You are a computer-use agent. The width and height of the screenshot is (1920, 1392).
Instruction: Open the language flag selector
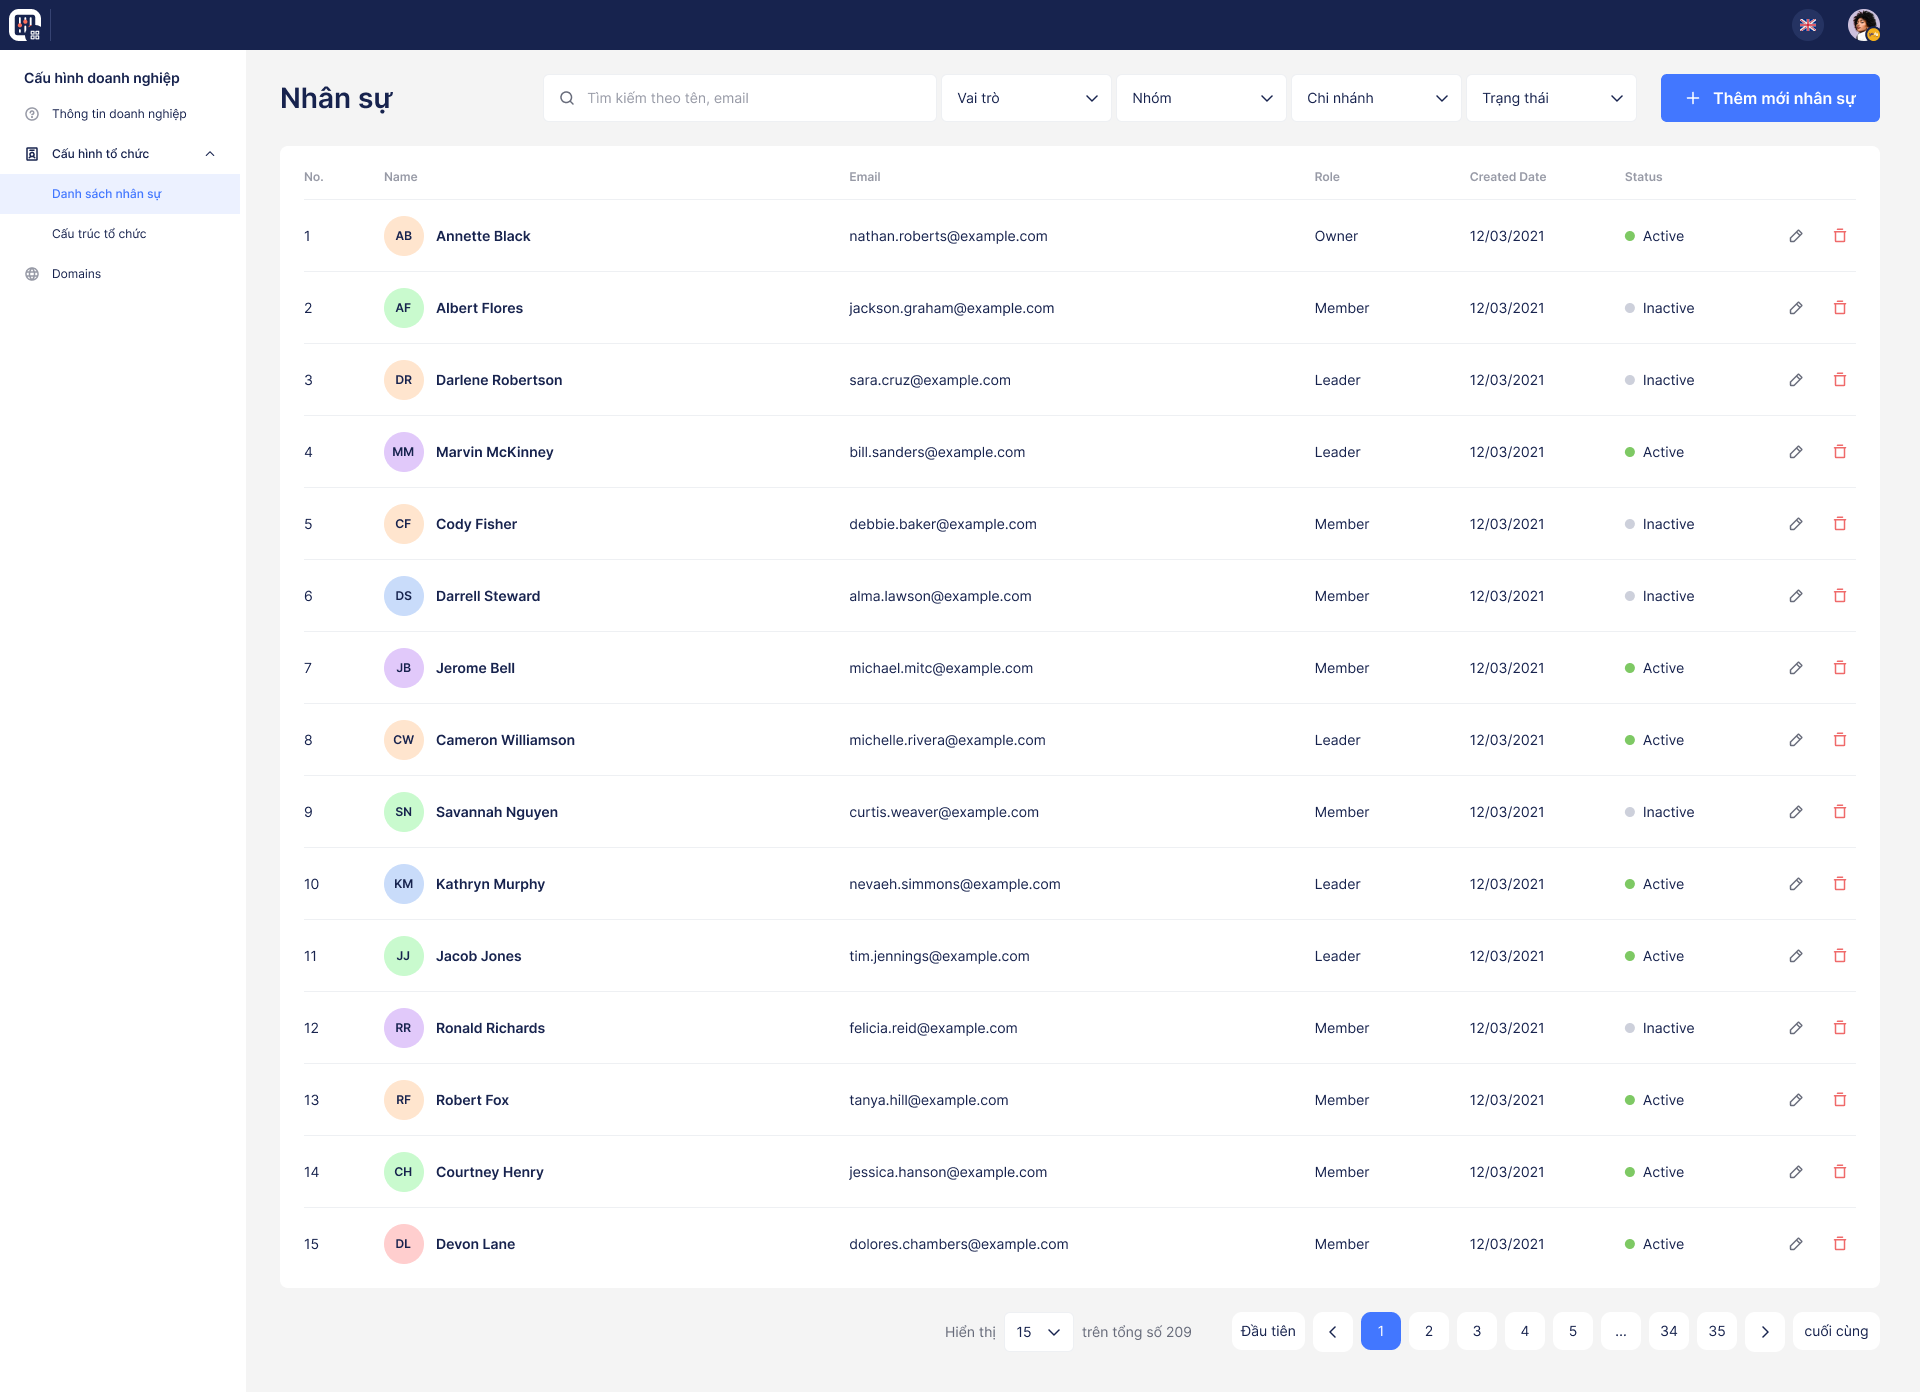coord(1808,25)
